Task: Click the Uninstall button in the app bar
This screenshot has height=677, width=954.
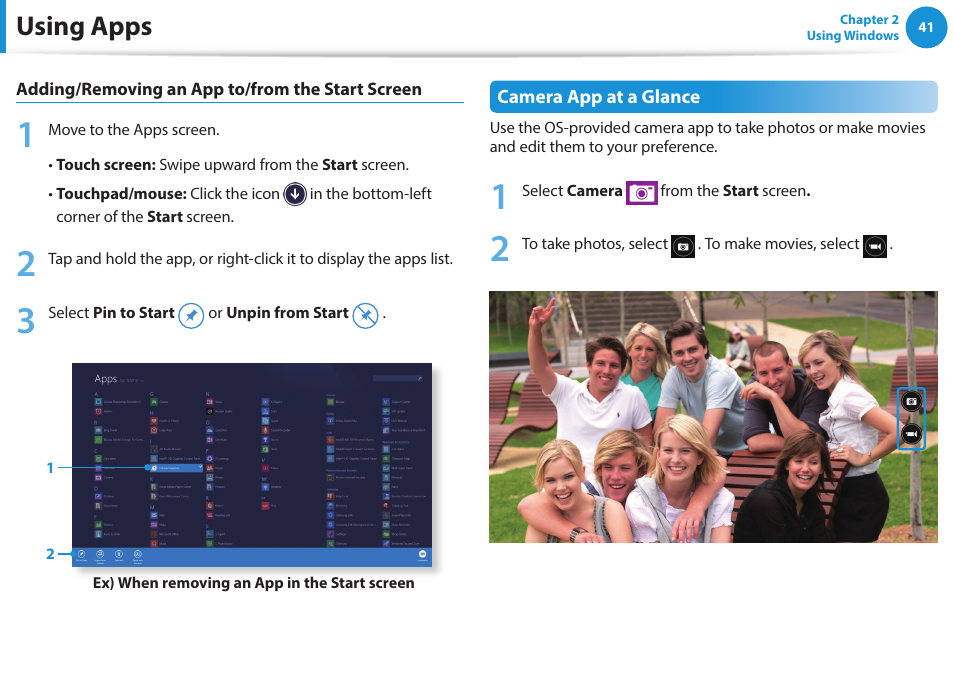Action: pos(119,554)
